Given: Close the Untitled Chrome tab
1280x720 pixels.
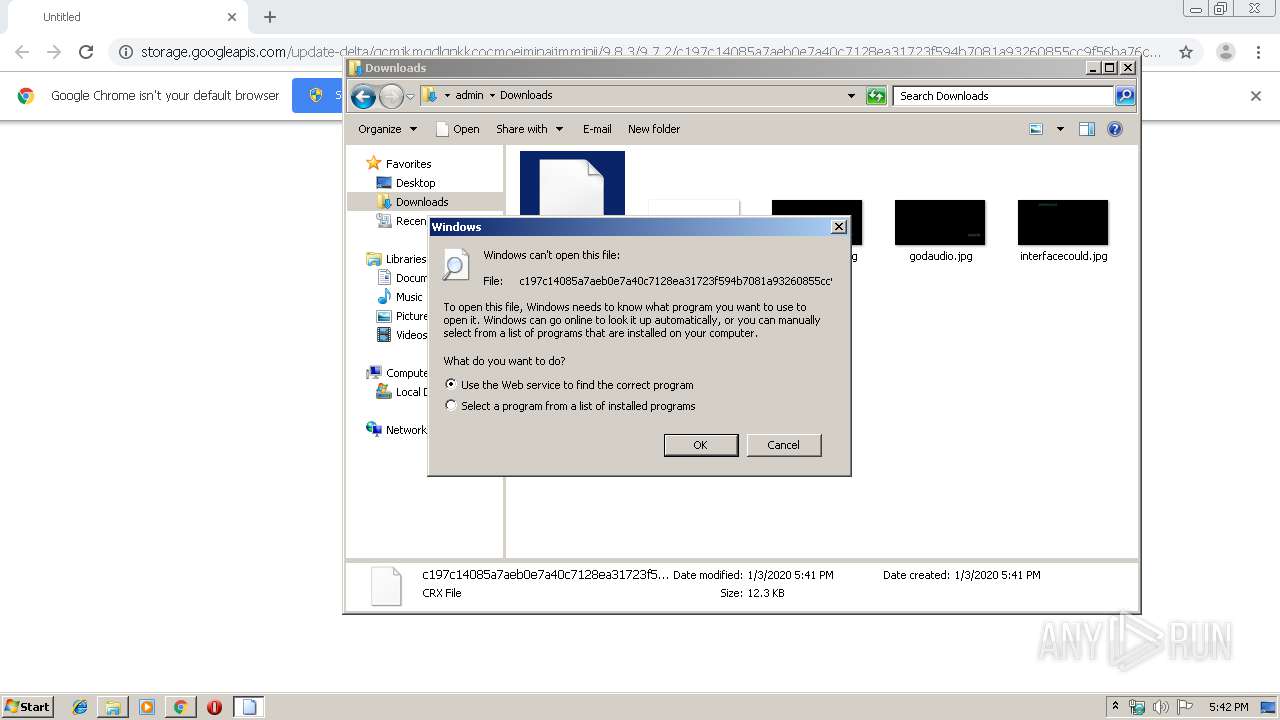Looking at the screenshot, I should click(232, 17).
